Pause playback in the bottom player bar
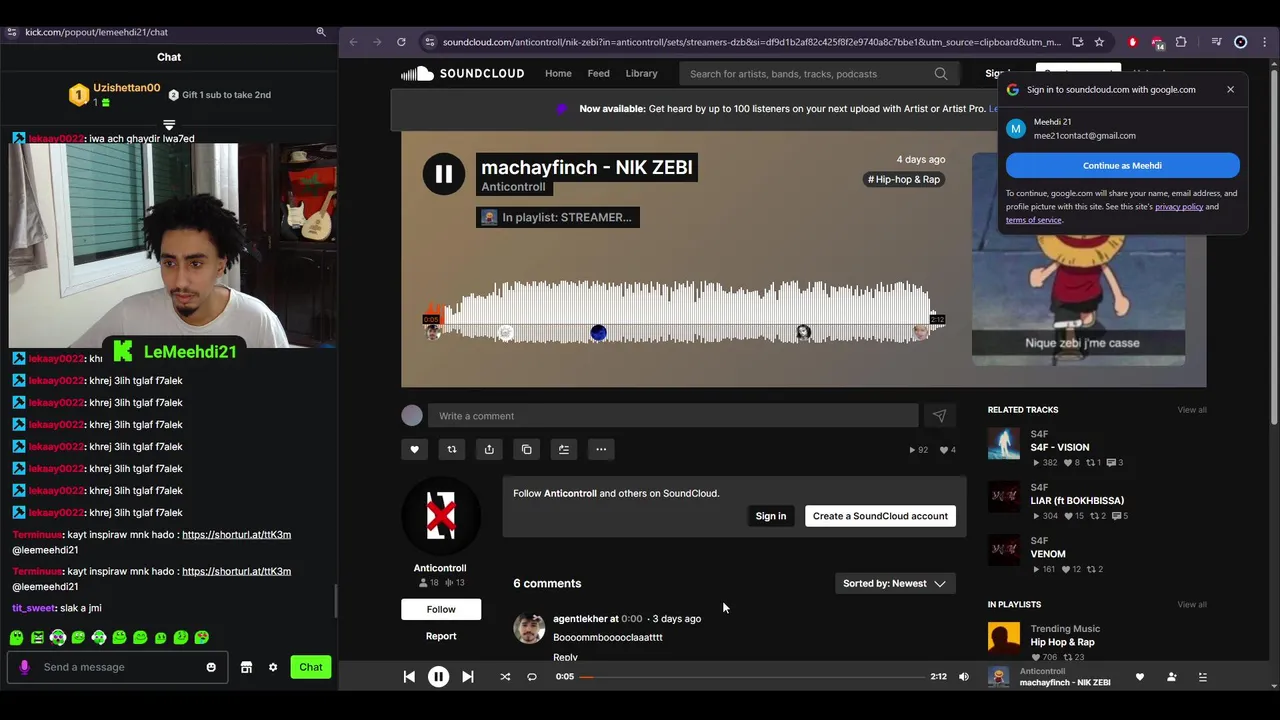Viewport: 1280px width, 720px height. (x=438, y=677)
